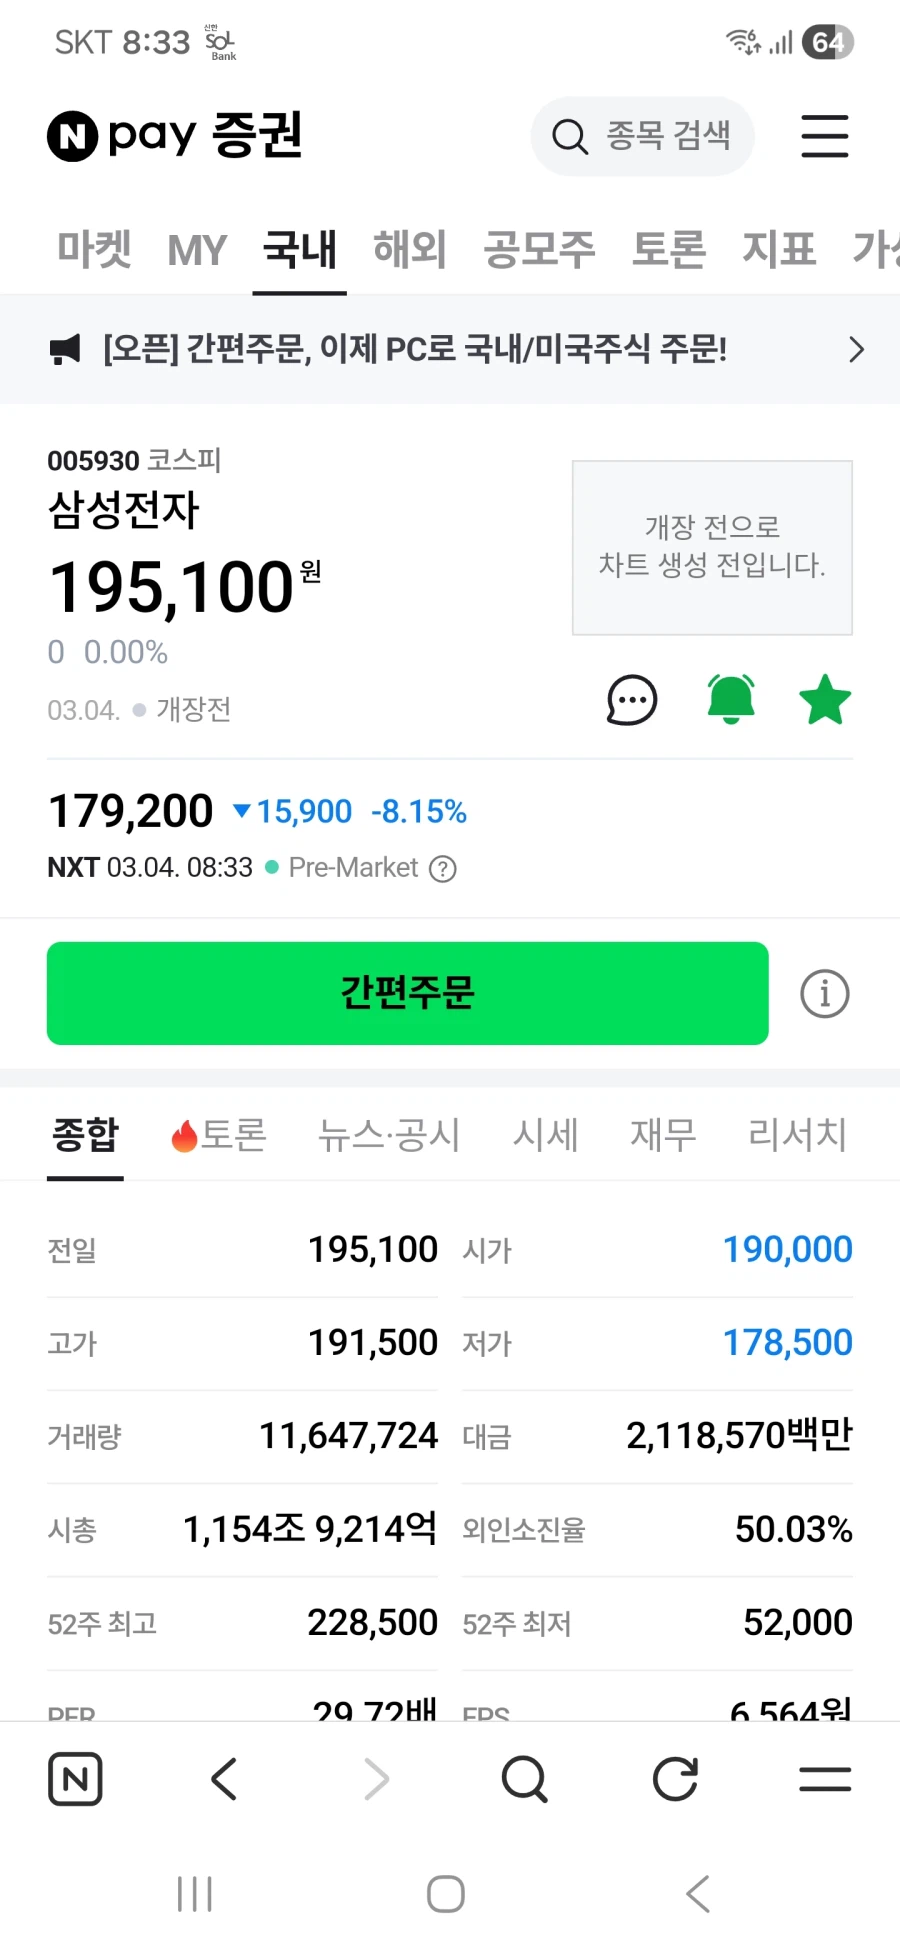
Task: Toggle notification alerts on this stock
Action: 729,700
